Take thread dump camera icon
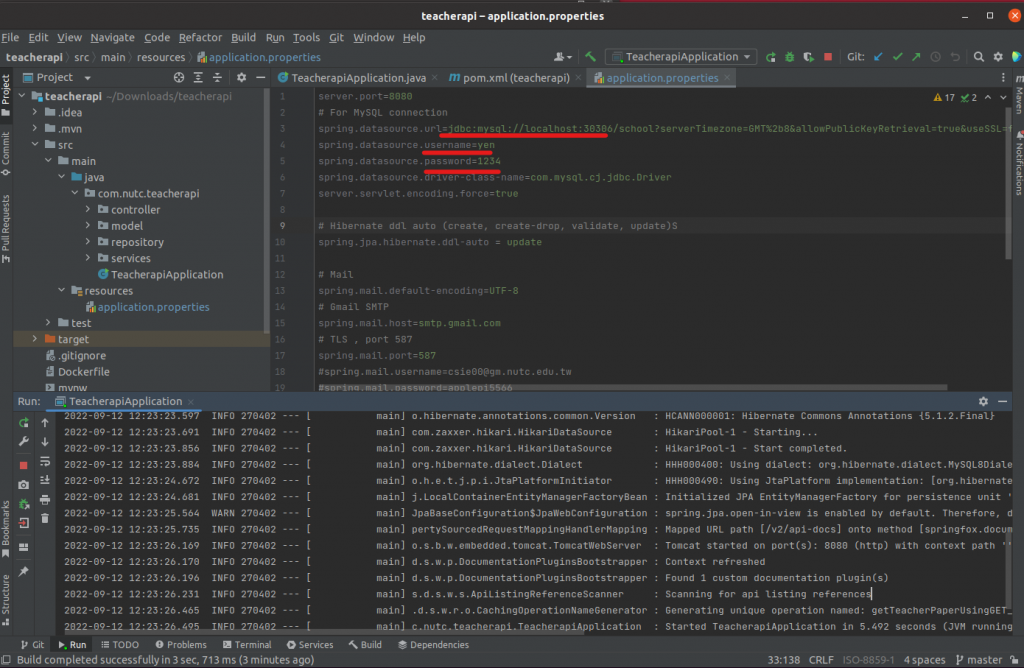 pos(24,485)
